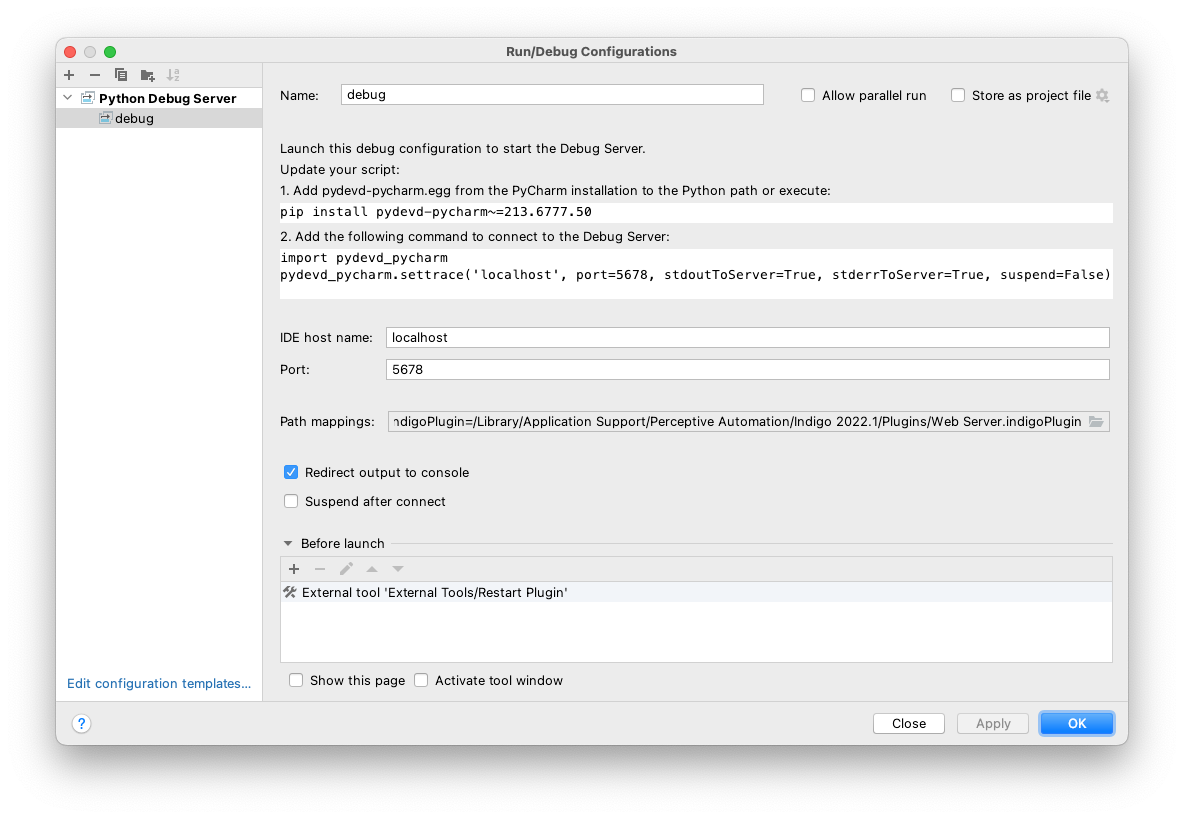This screenshot has width=1184, height=819.
Task: Click the debug configuration item icon
Action: click(106, 118)
